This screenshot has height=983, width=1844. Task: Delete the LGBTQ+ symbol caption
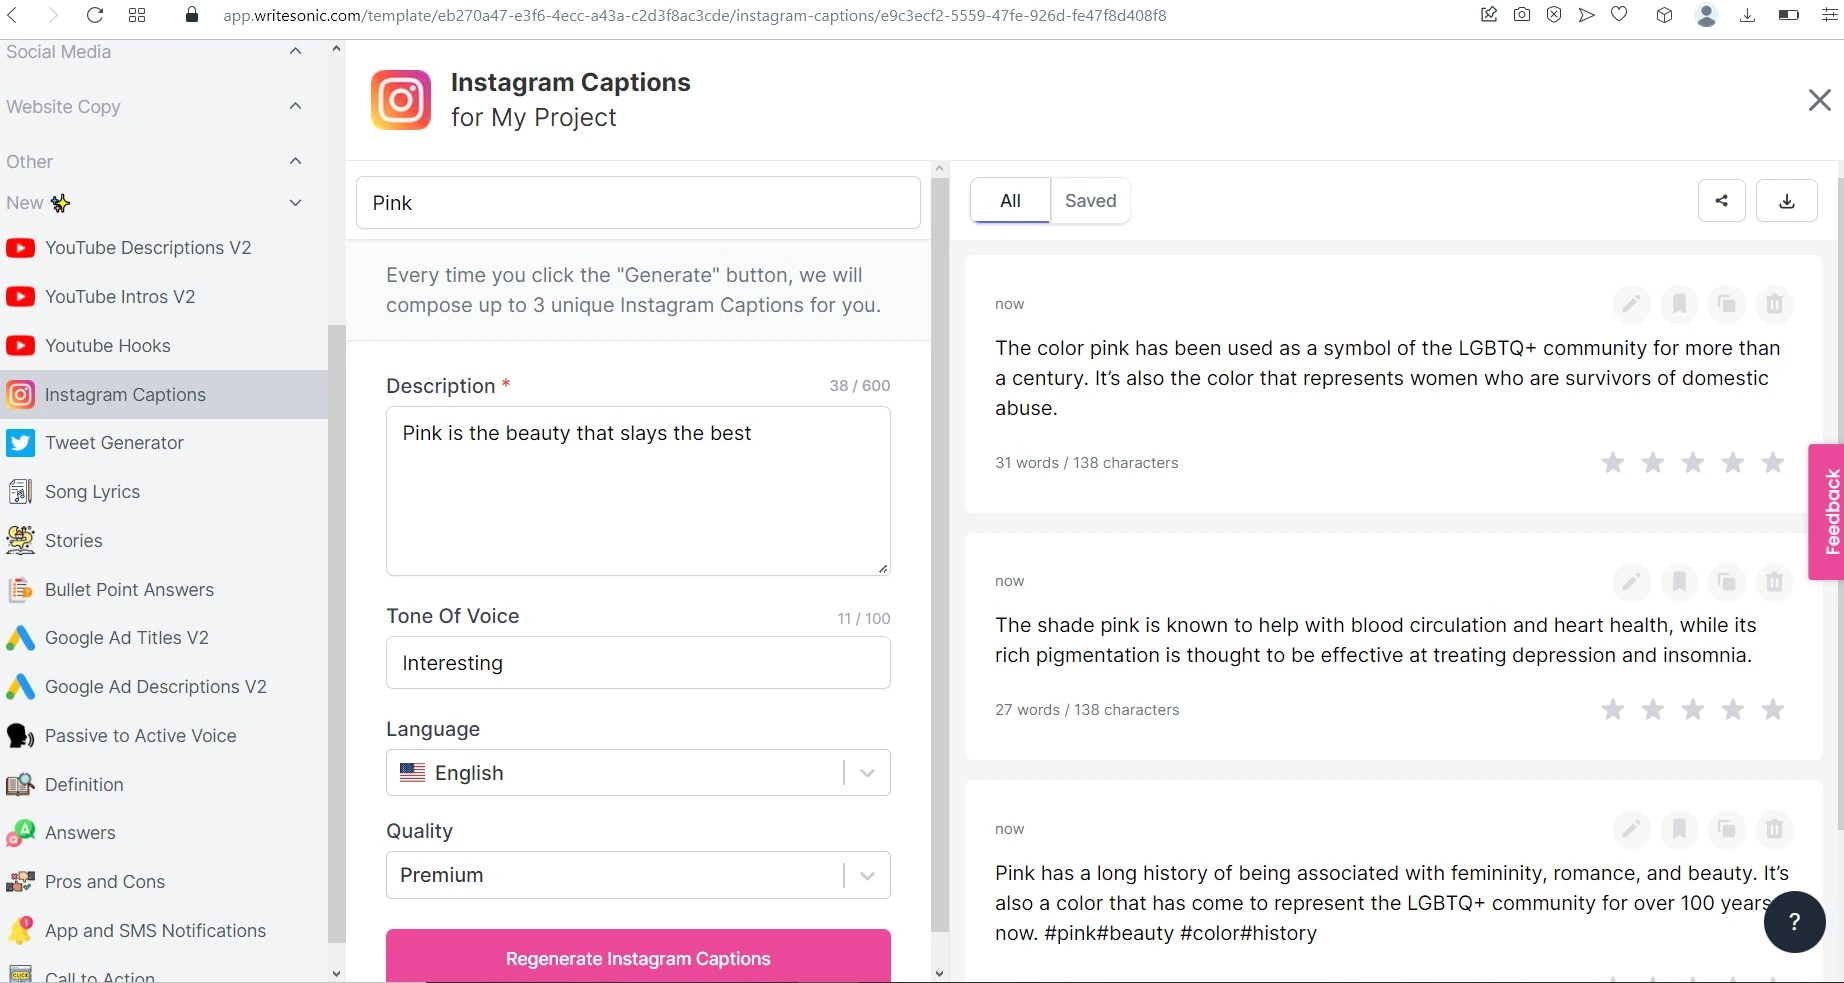click(x=1775, y=303)
